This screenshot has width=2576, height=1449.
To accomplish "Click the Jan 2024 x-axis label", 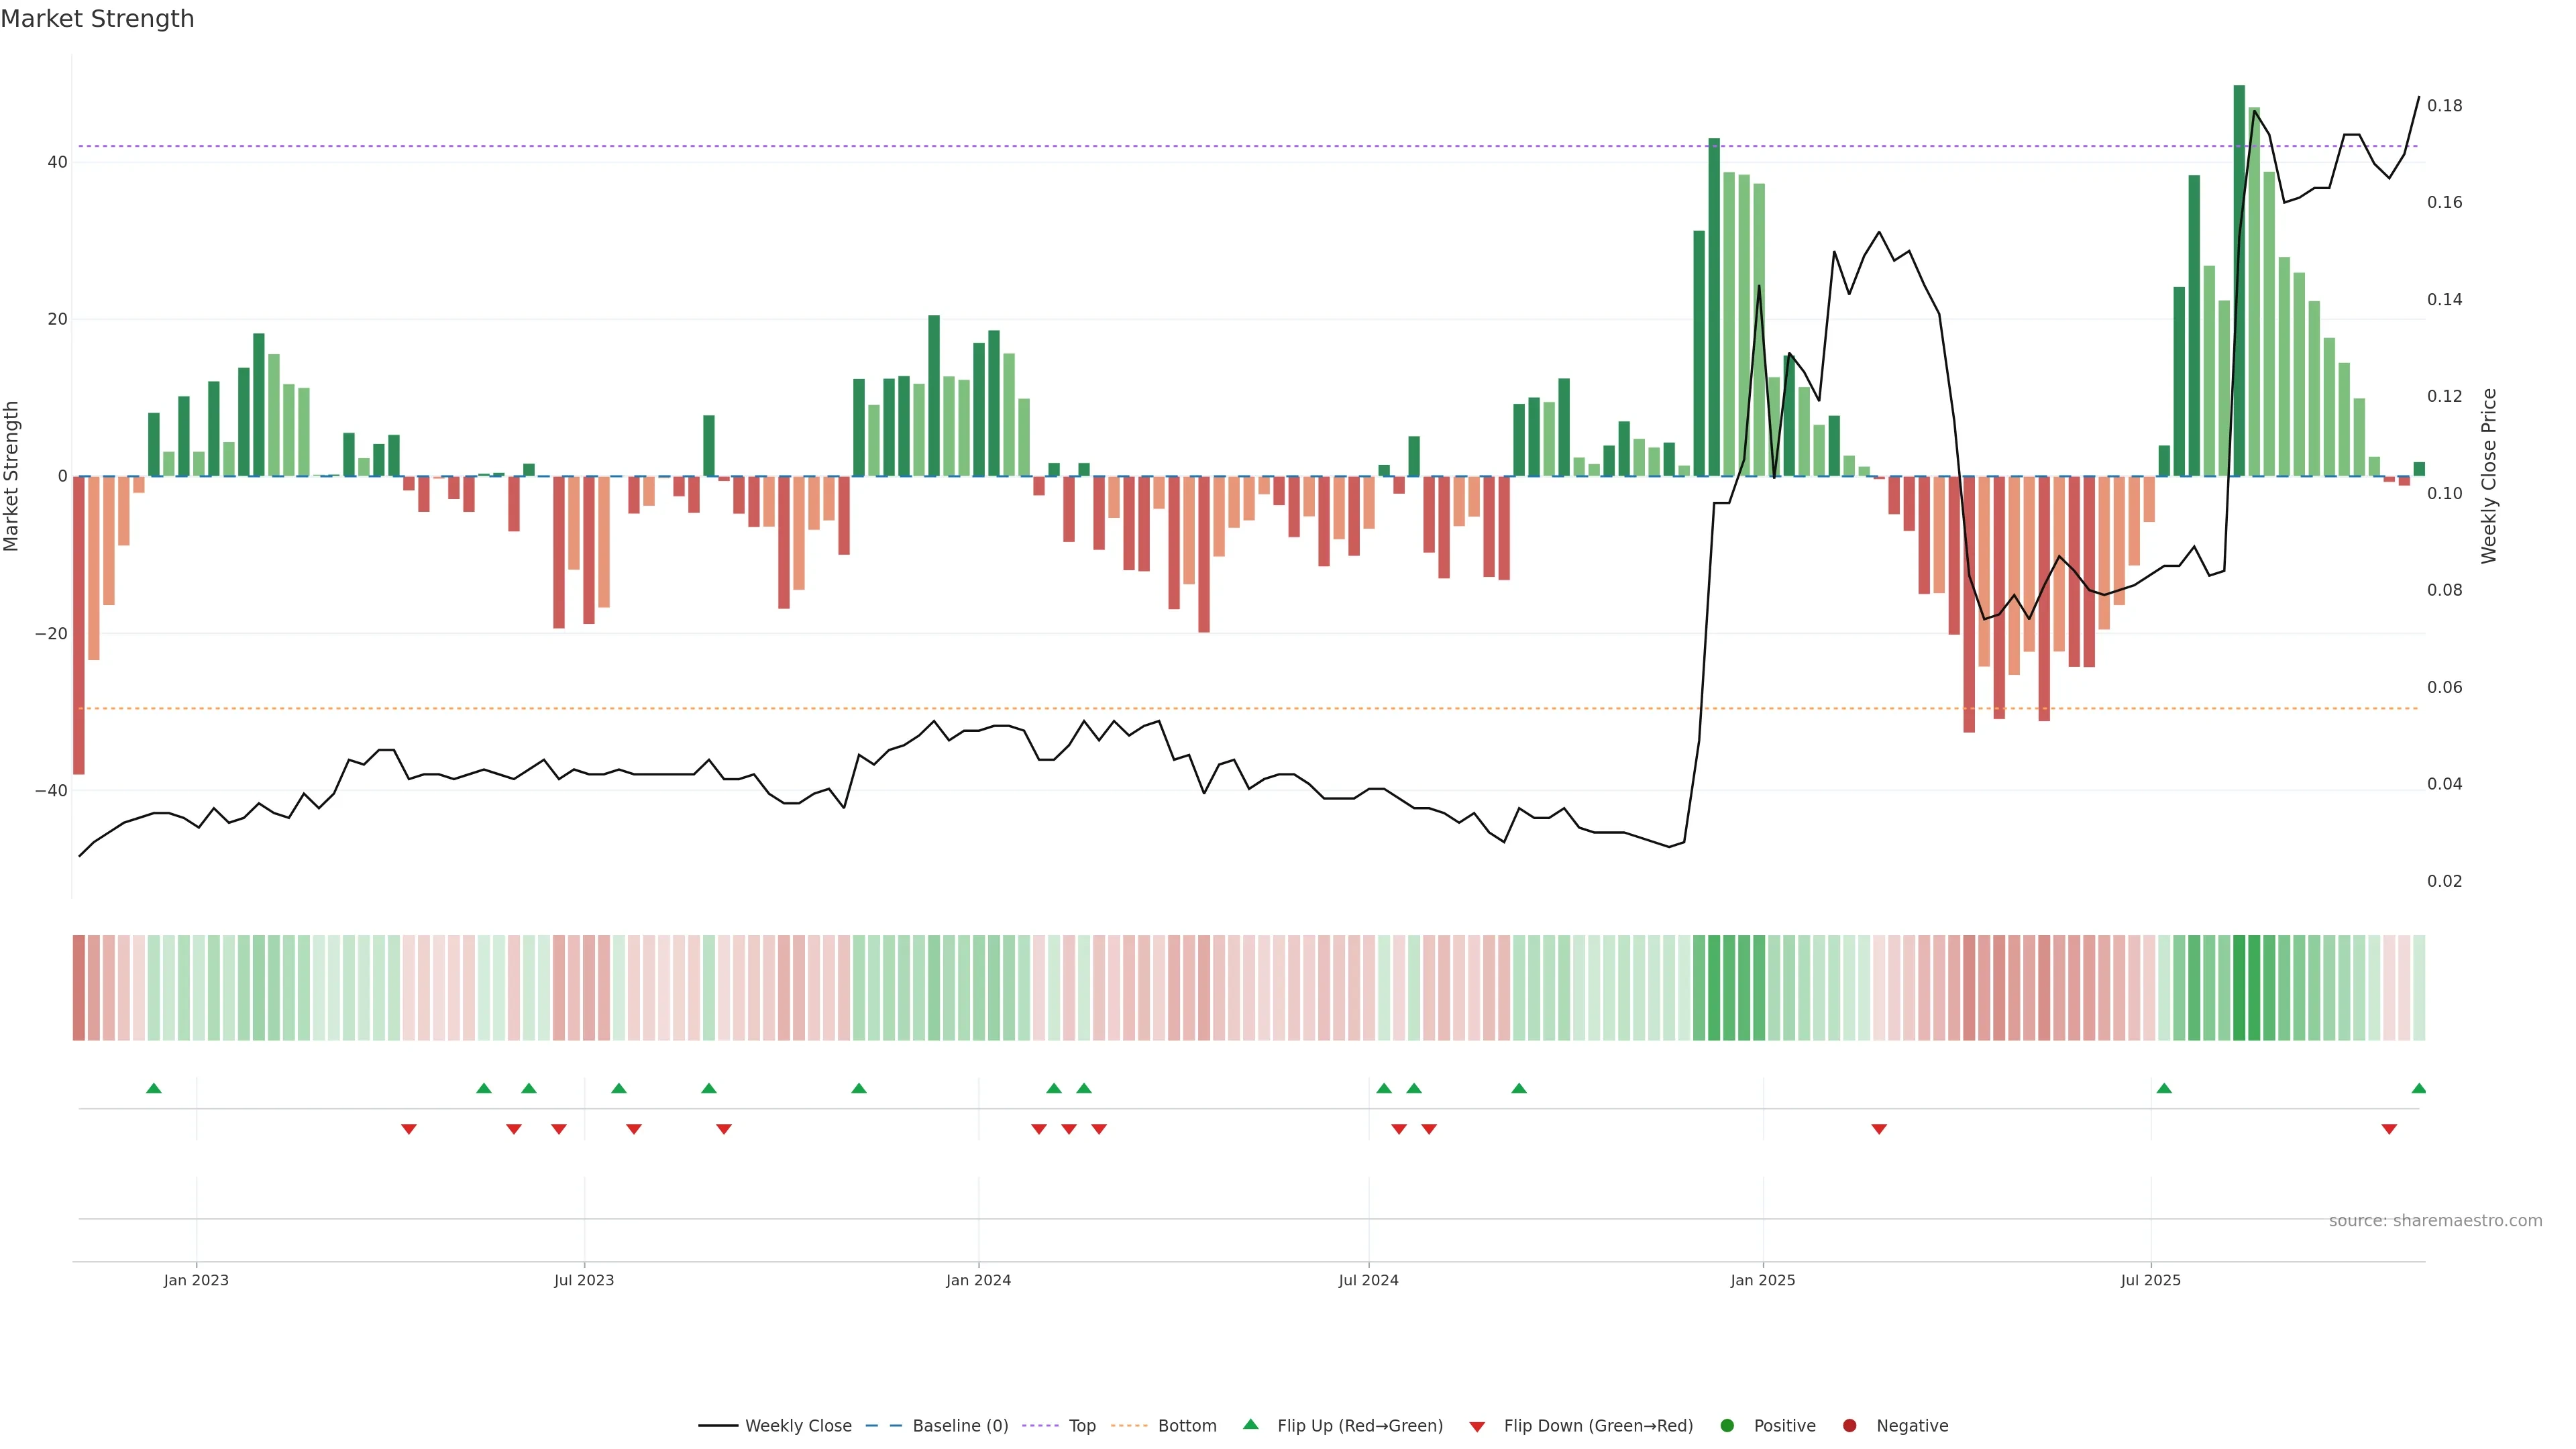I will [978, 1280].
